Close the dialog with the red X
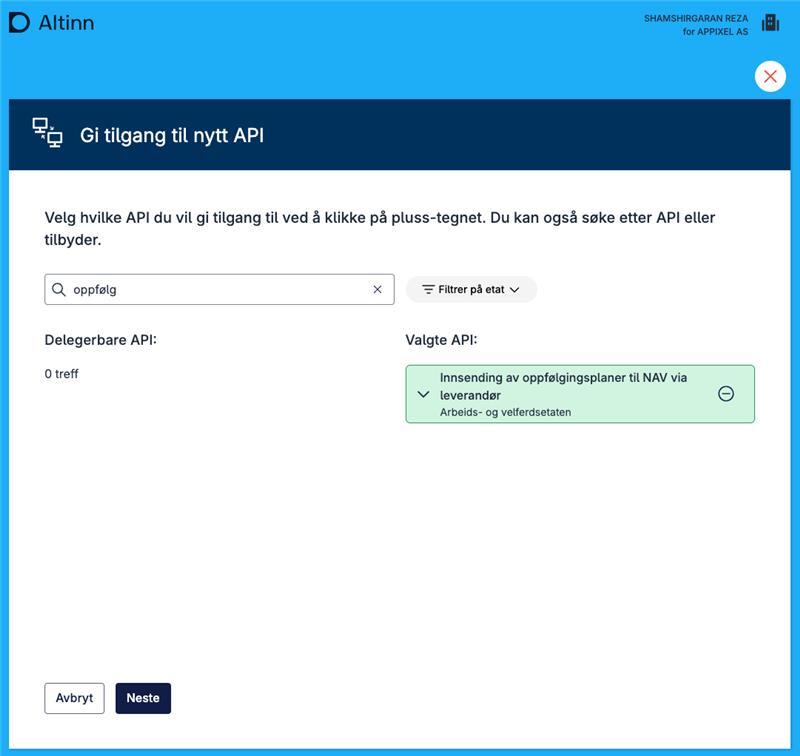The image size is (800, 756). [770, 77]
